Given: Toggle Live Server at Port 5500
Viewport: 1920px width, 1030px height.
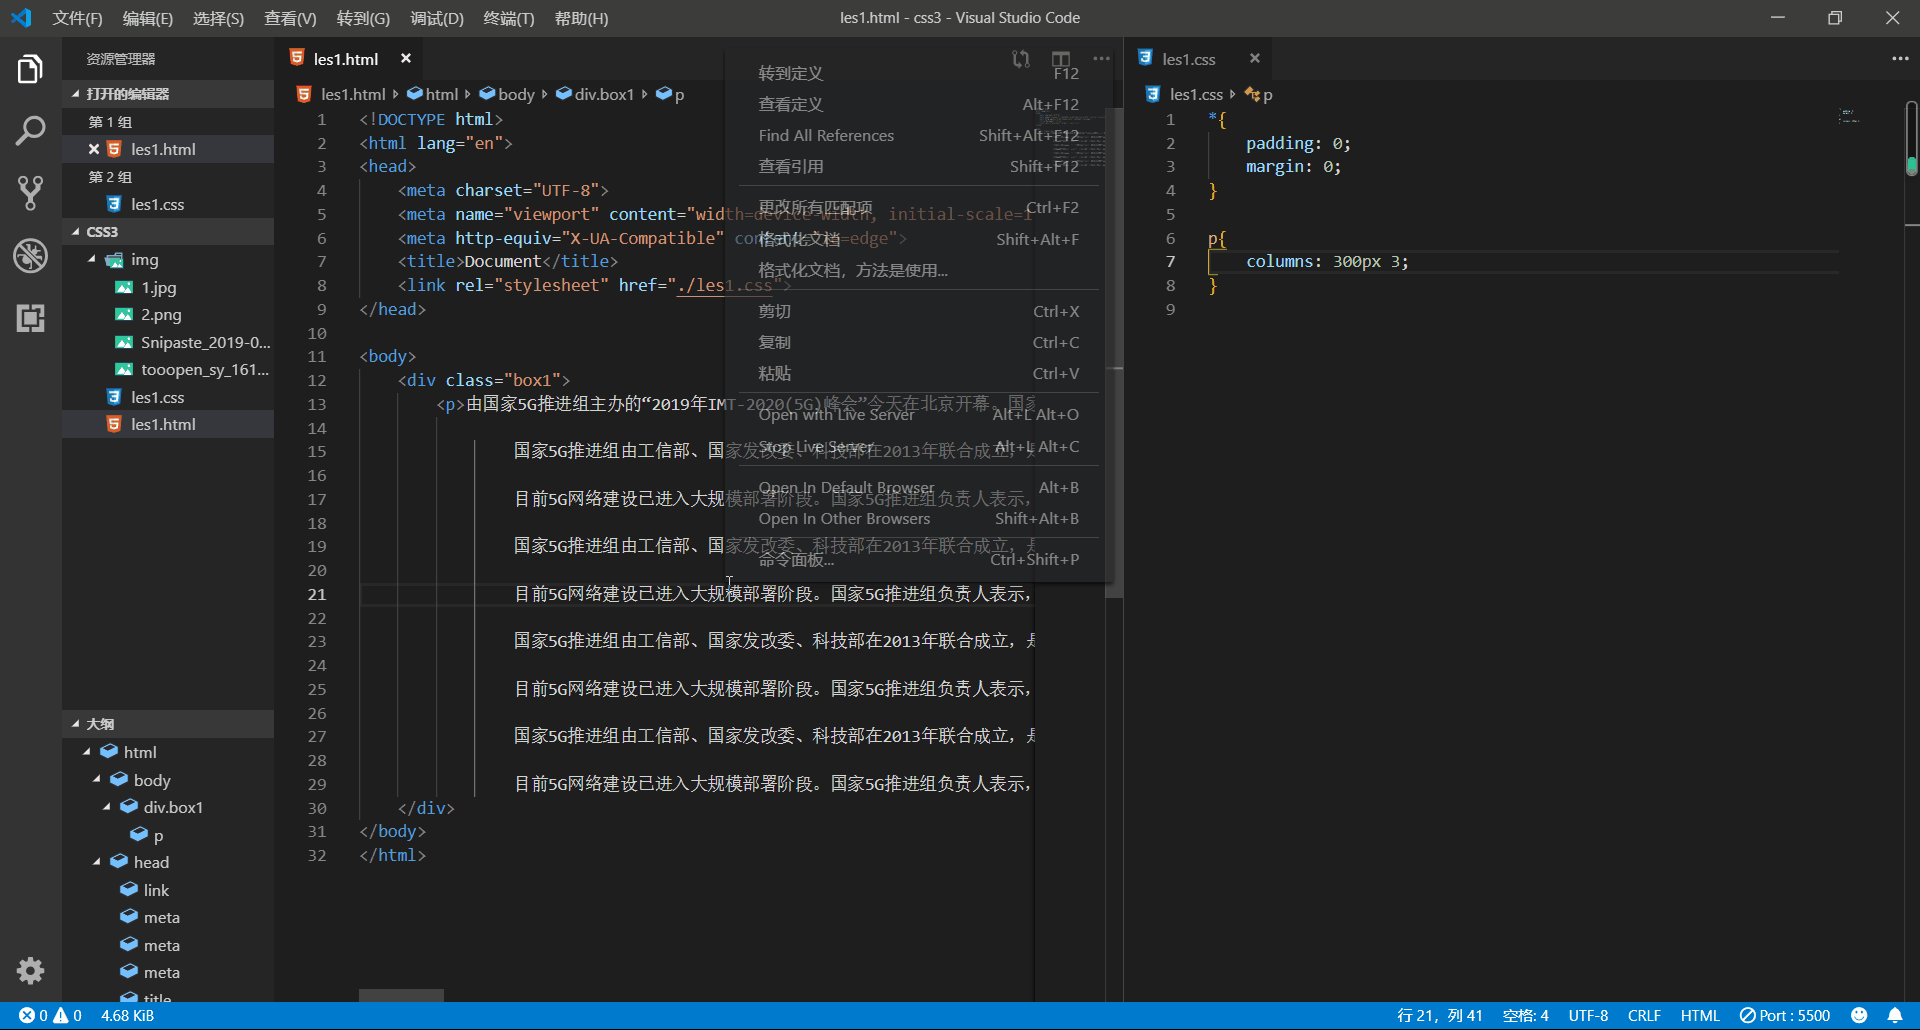Looking at the screenshot, I should pos(1785,1015).
